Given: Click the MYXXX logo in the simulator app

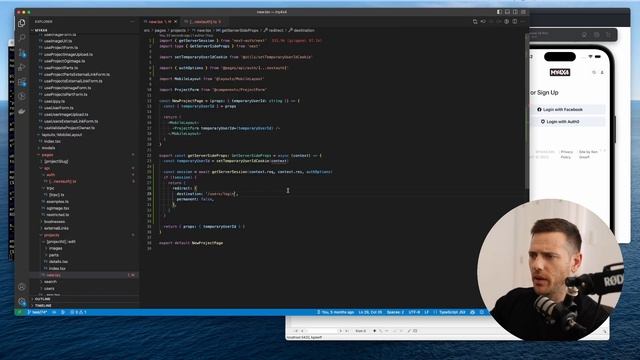Looking at the screenshot, I should (x=560, y=72).
